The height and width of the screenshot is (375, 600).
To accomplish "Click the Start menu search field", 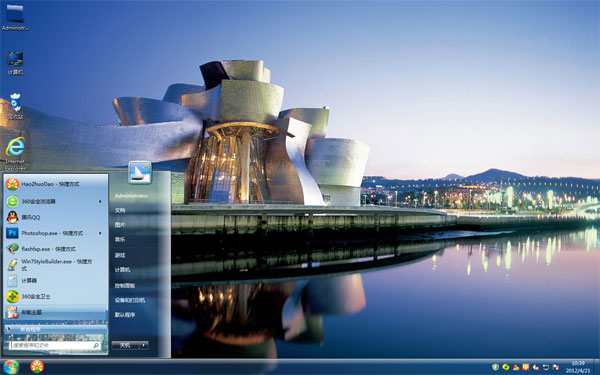I will 55,345.
